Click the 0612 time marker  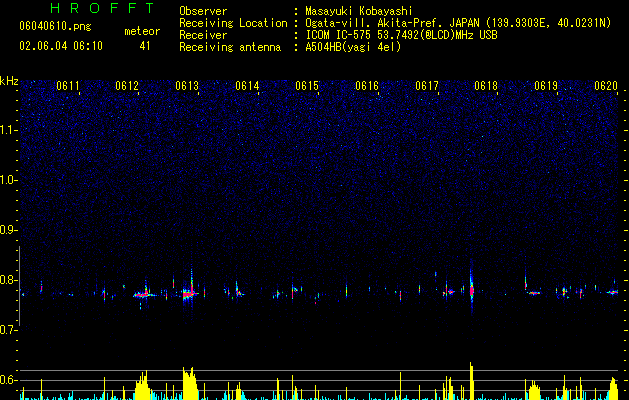pos(127,86)
